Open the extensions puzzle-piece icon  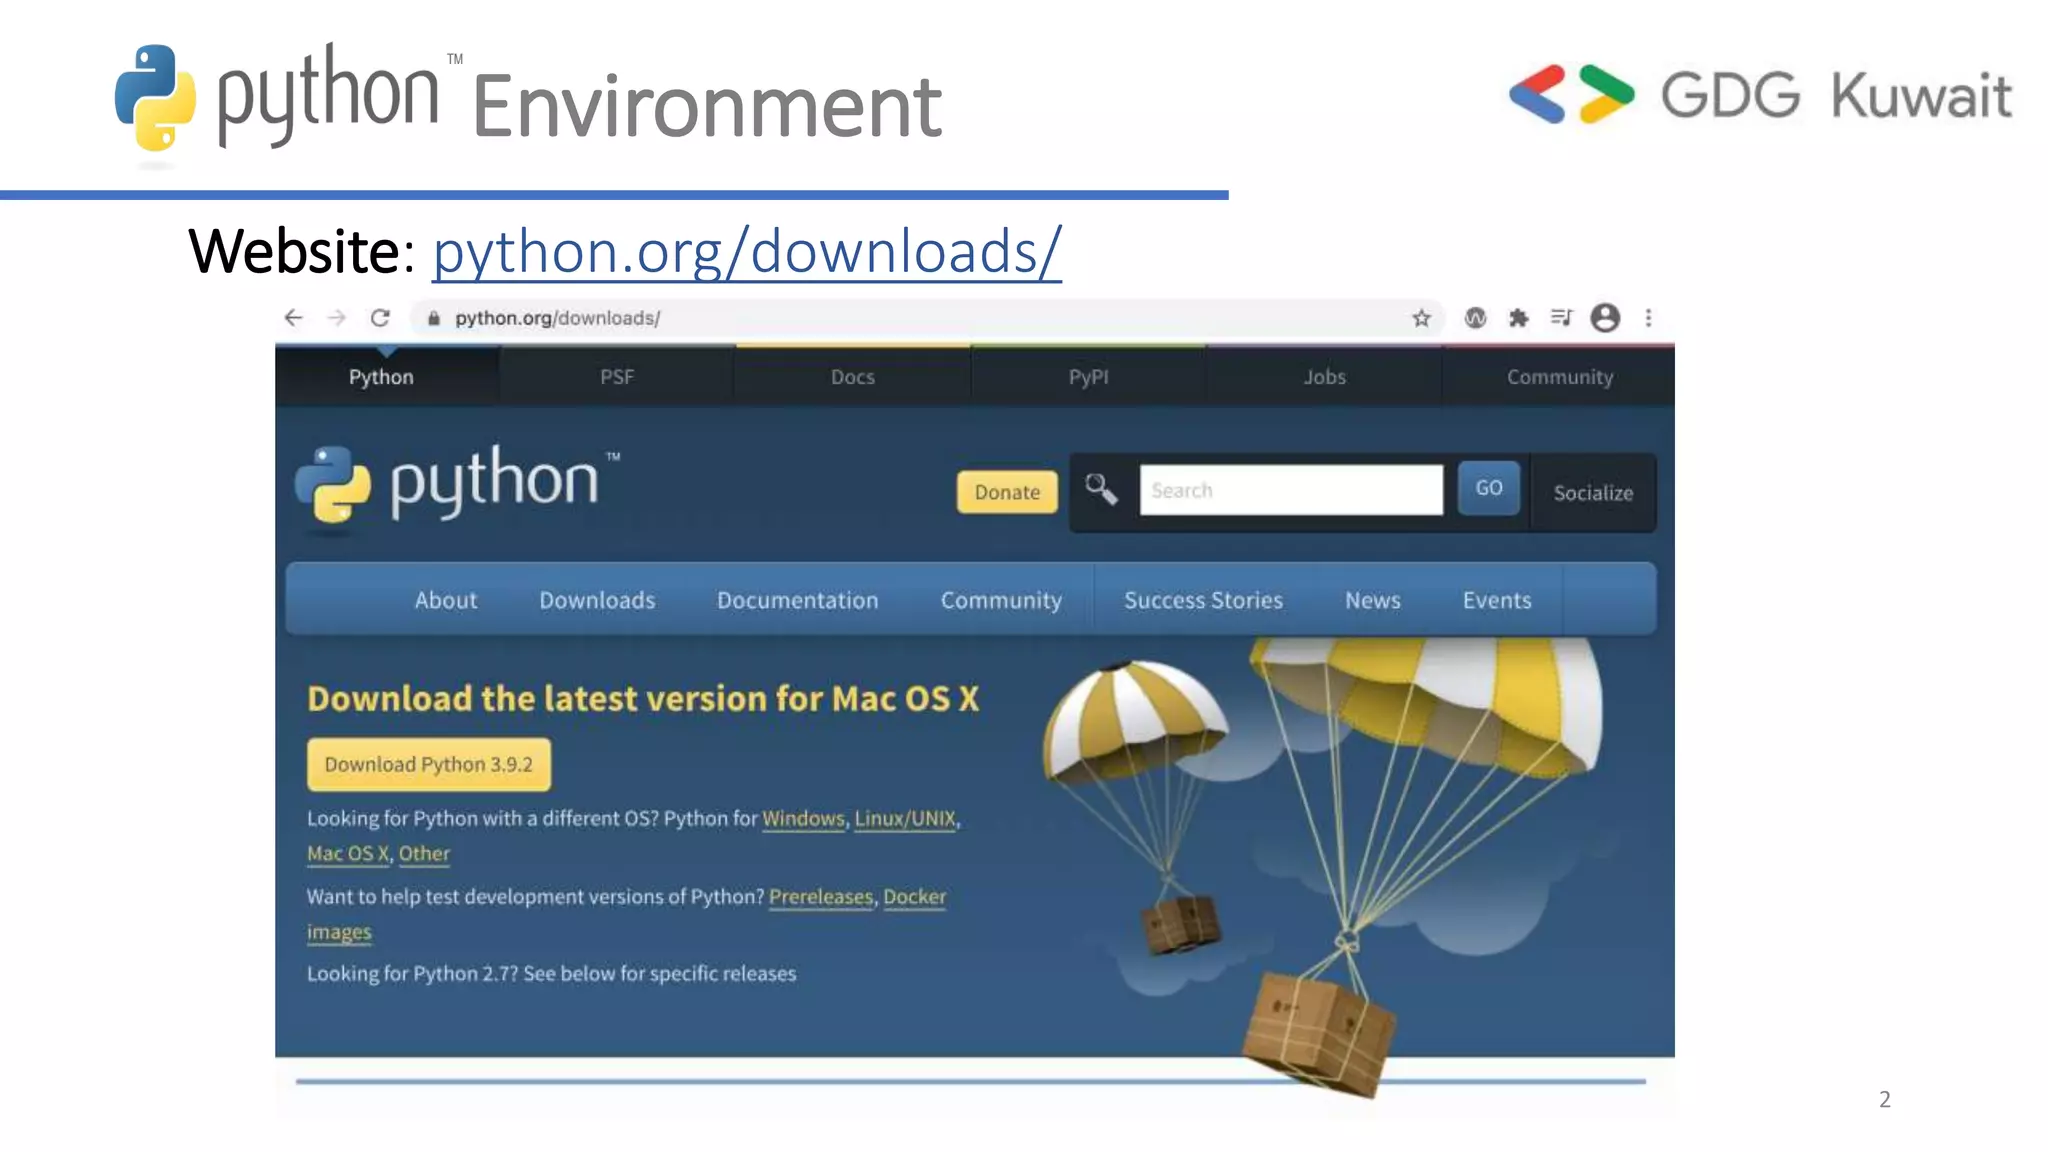1518,318
